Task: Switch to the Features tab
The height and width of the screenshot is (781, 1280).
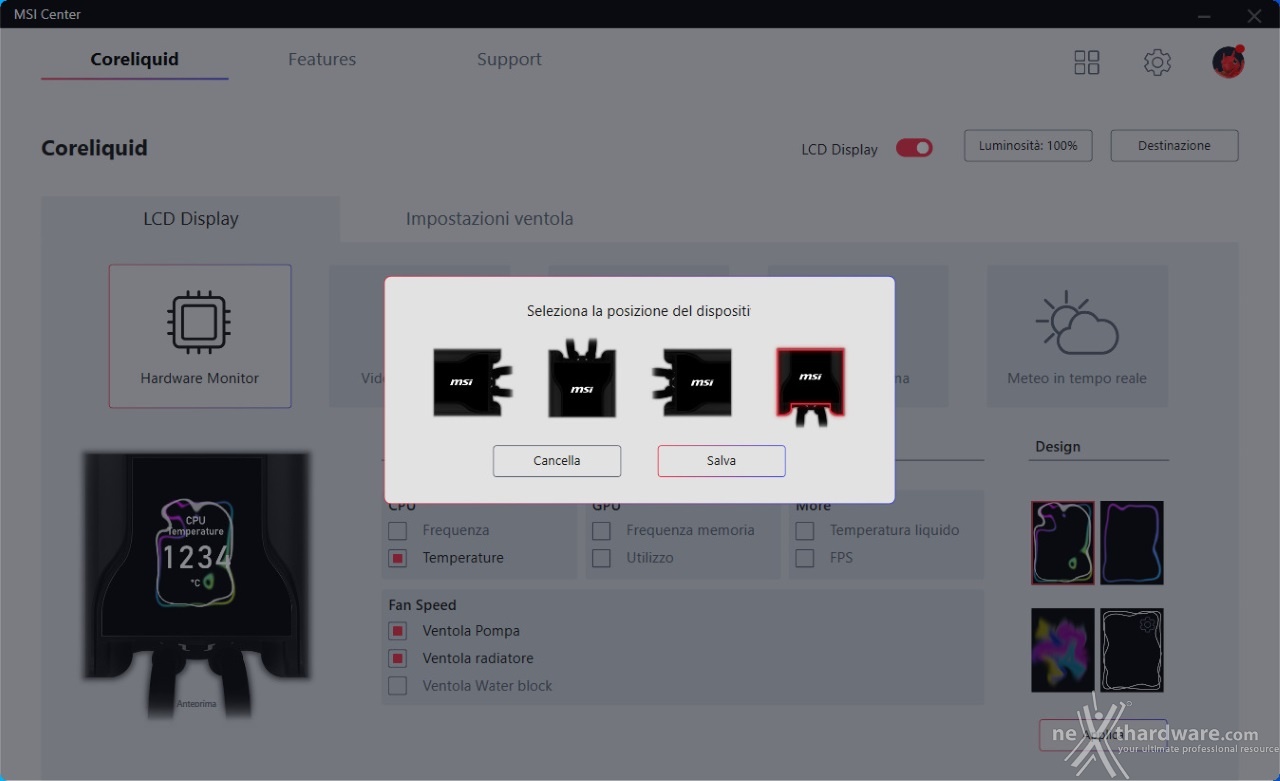Action: [322, 59]
